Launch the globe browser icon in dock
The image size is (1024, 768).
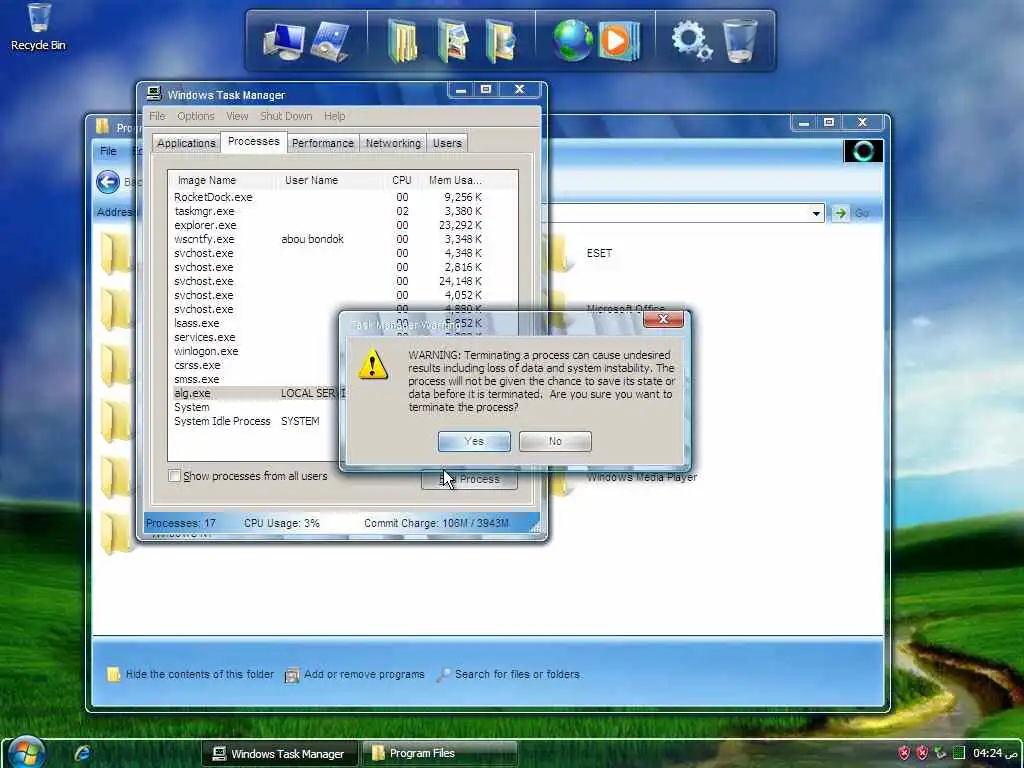click(572, 40)
